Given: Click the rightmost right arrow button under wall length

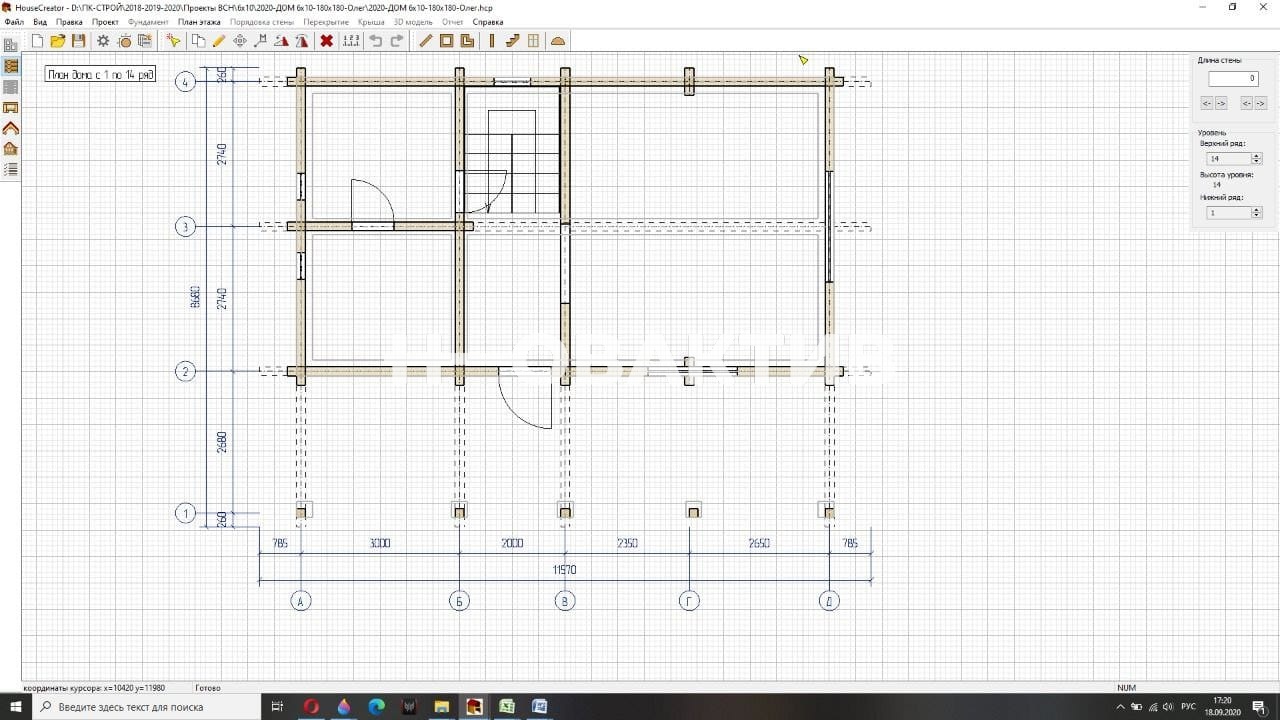Looking at the screenshot, I should point(1260,103).
